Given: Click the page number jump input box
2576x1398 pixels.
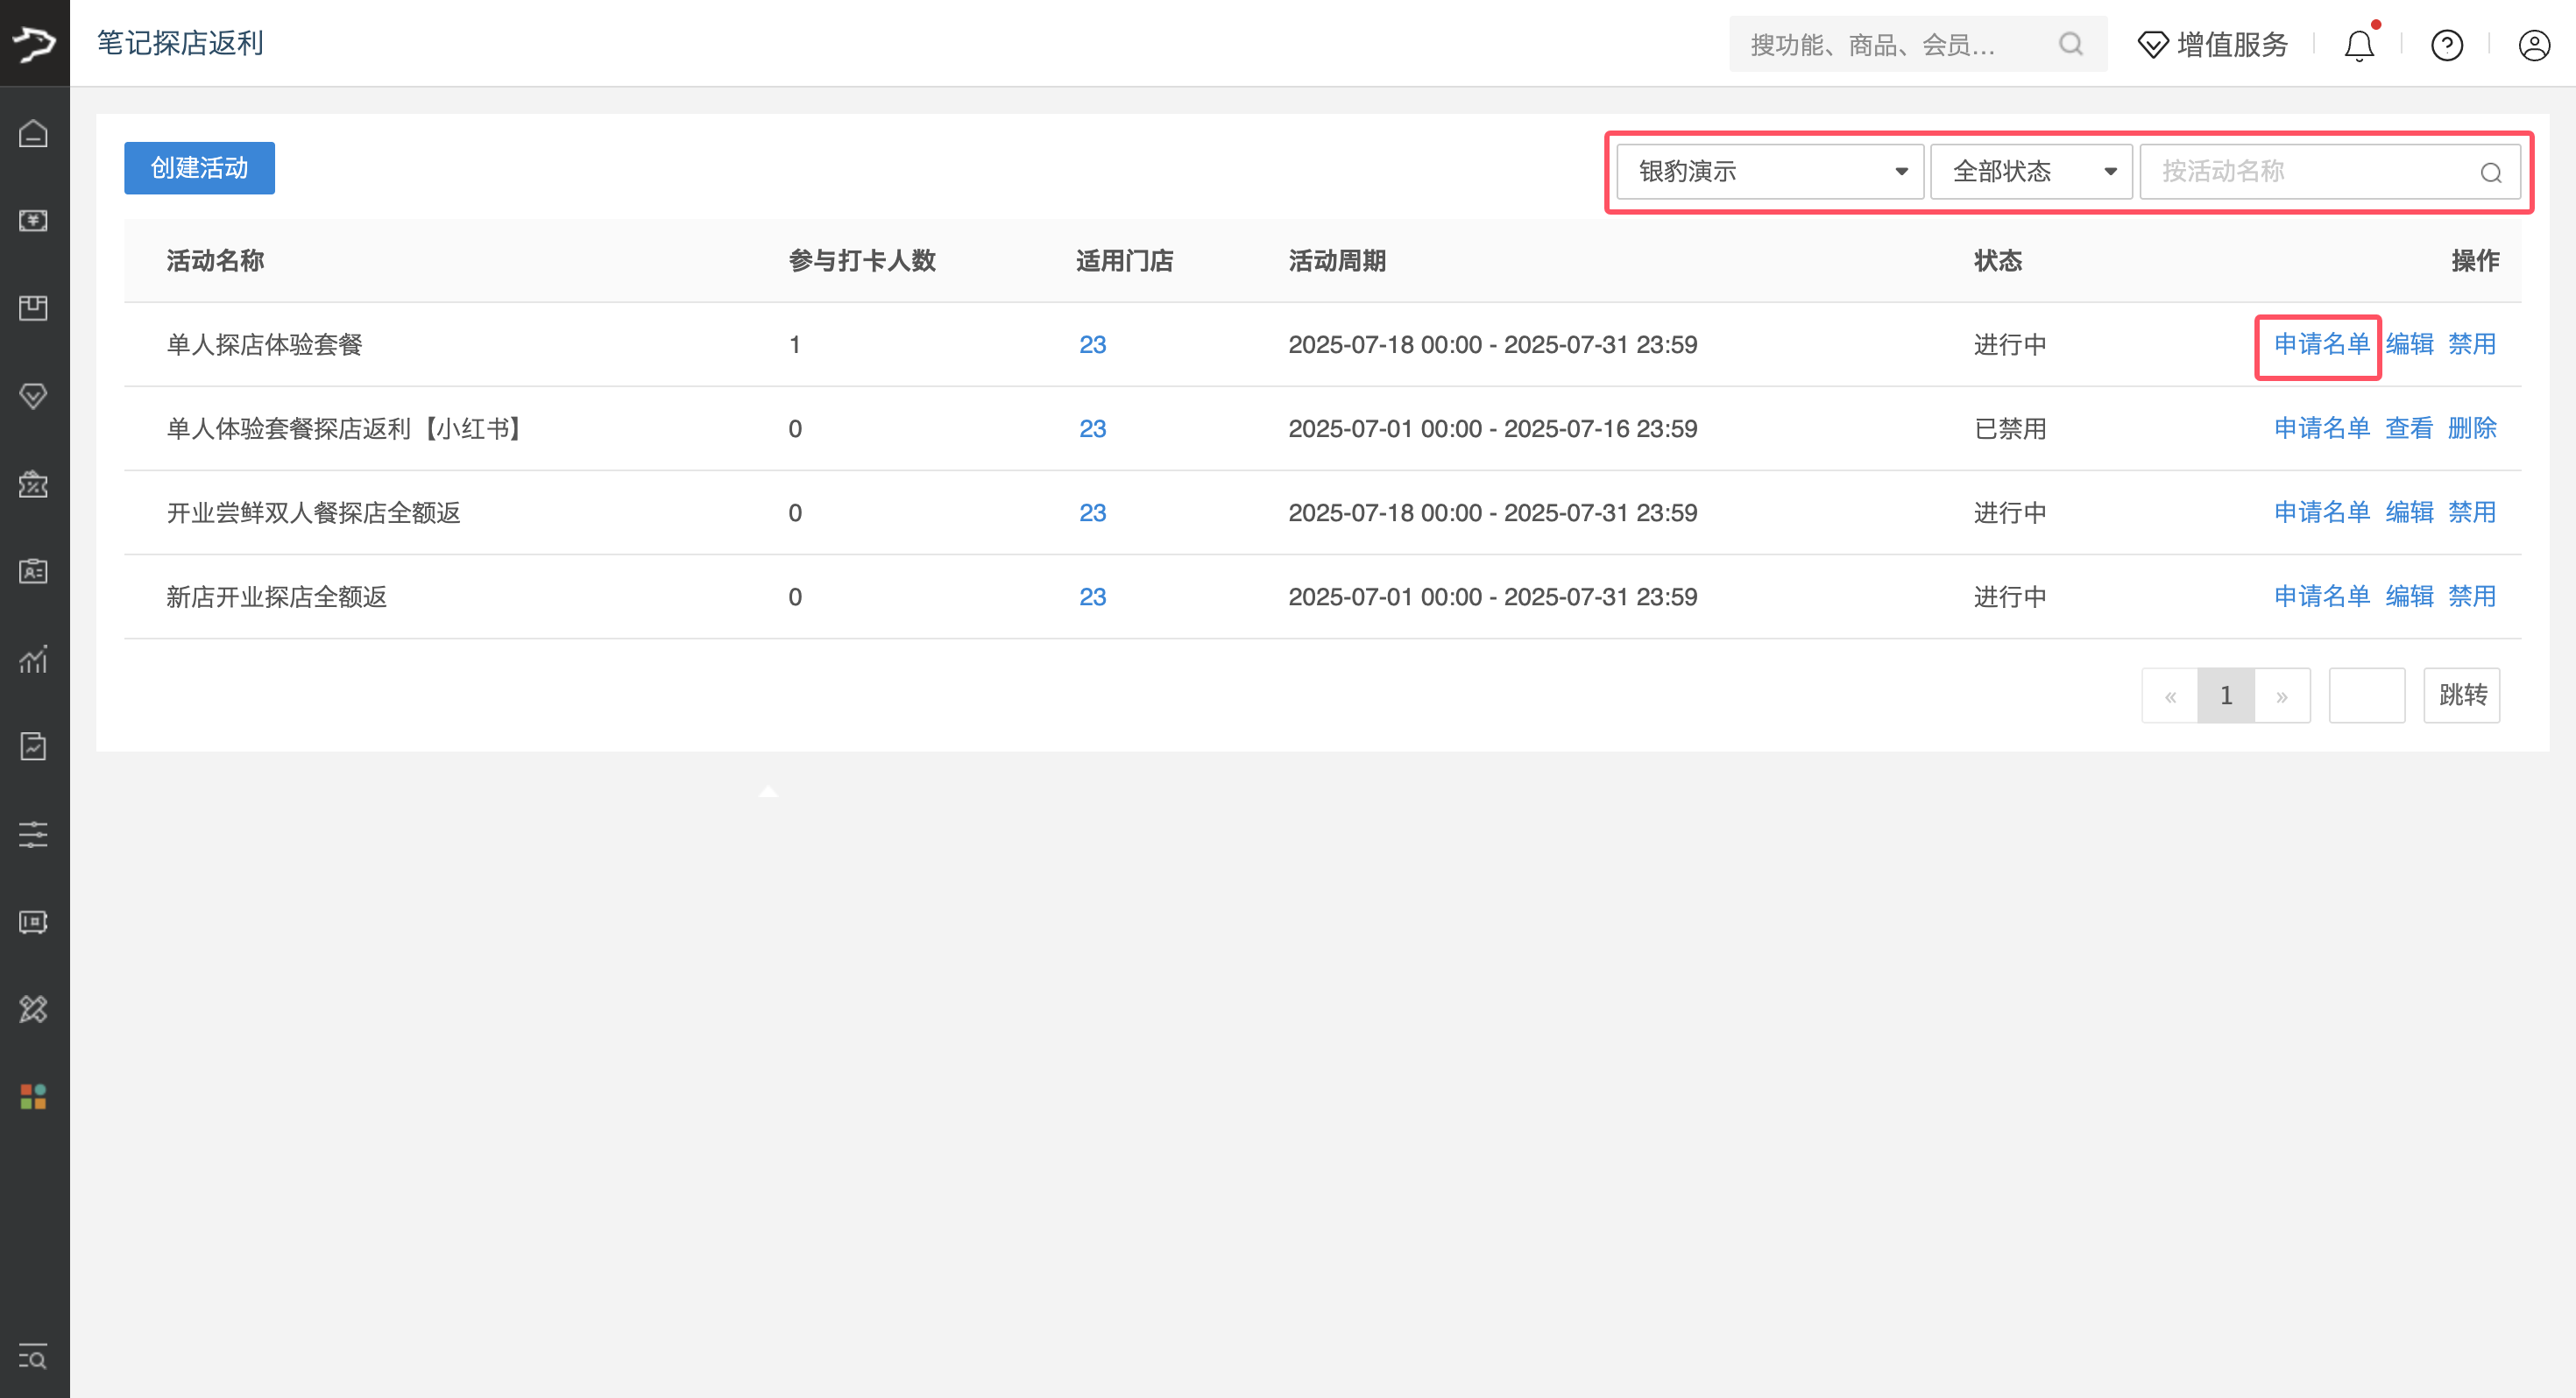Looking at the screenshot, I should pyautogui.click(x=2367, y=695).
